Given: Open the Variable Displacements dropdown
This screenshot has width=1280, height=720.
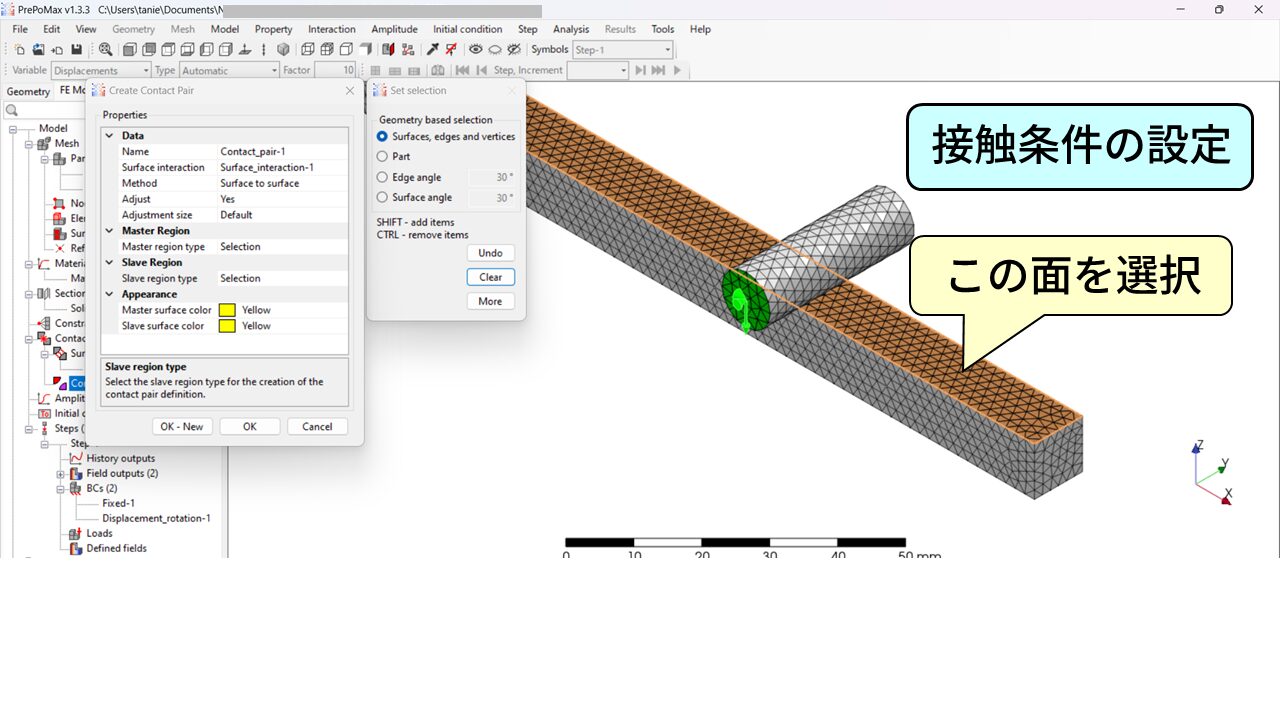Looking at the screenshot, I should pos(145,71).
